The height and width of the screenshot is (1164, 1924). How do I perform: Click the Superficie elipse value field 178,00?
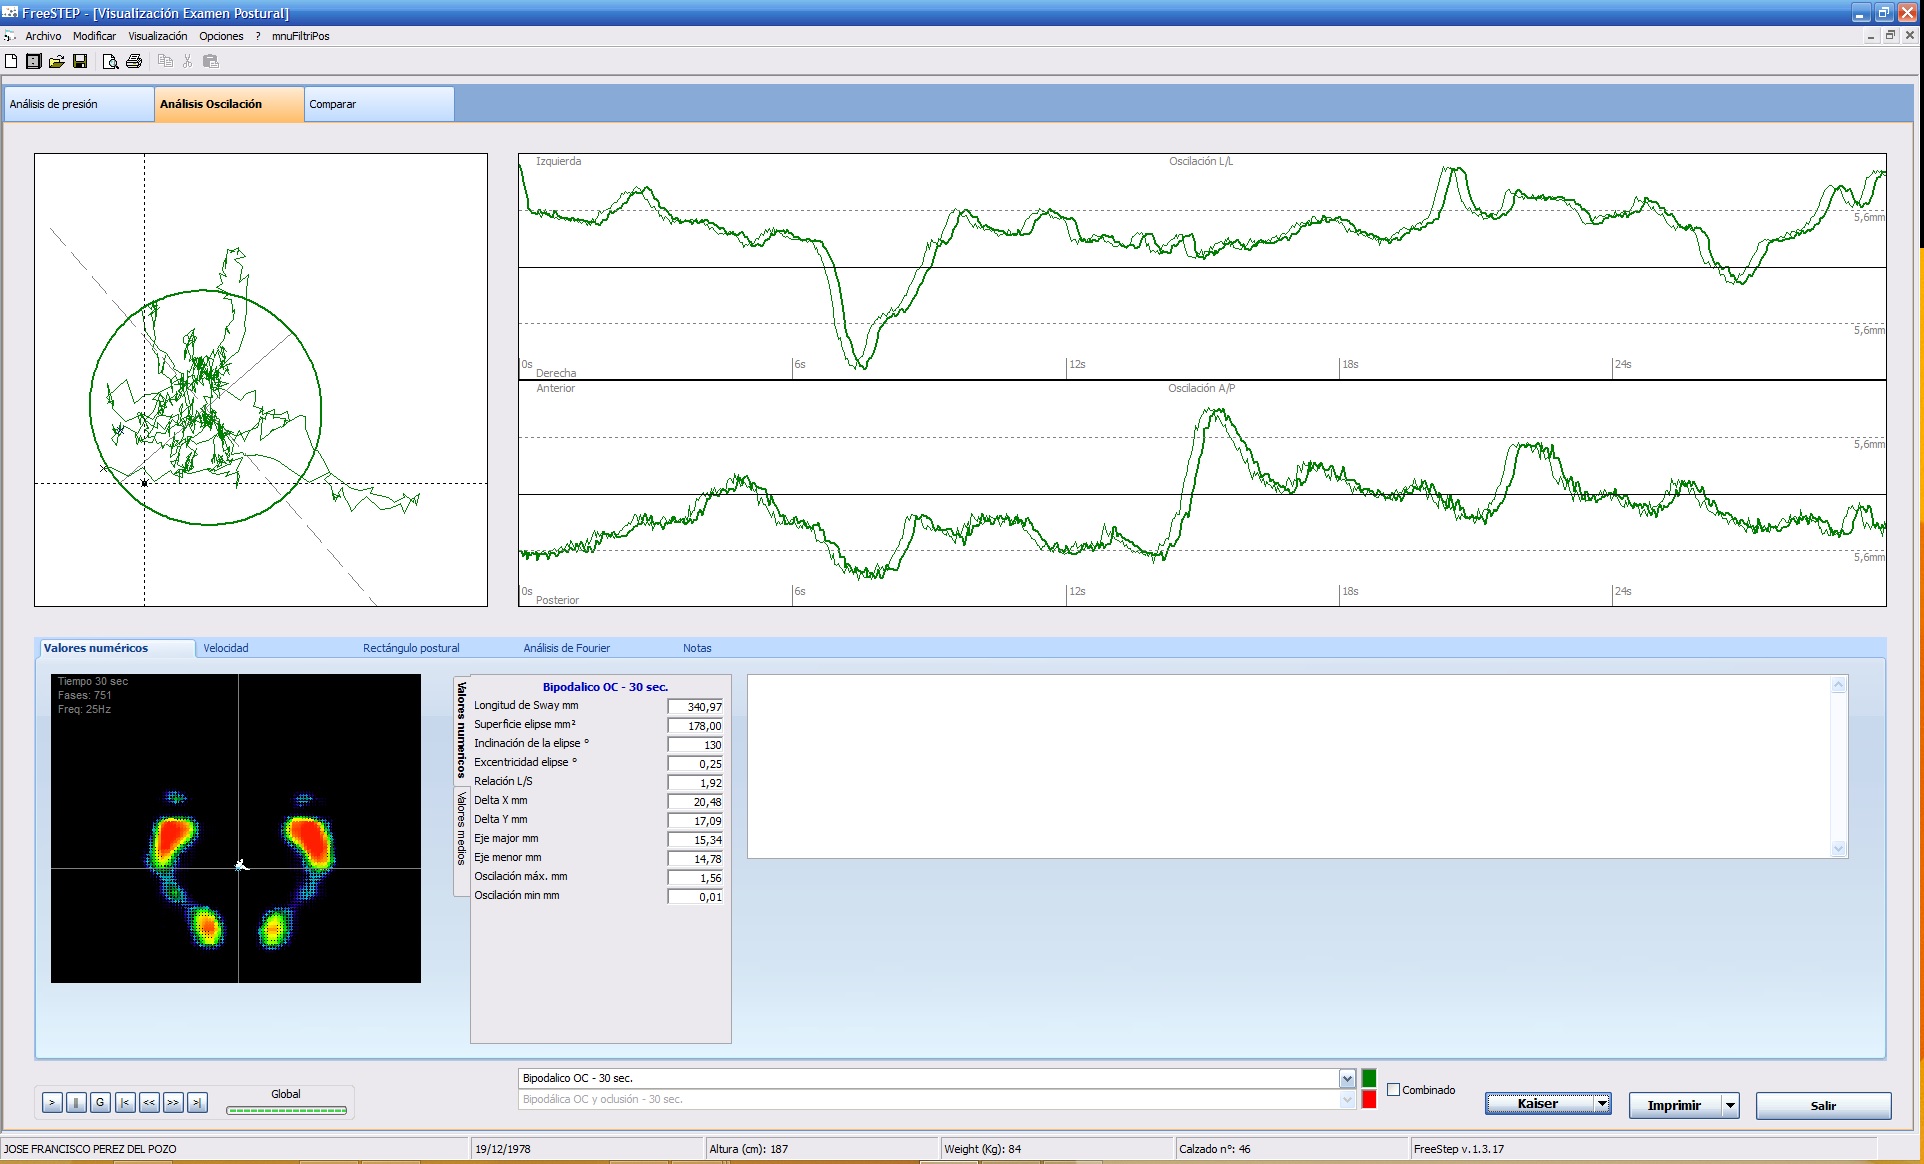pyautogui.click(x=695, y=726)
